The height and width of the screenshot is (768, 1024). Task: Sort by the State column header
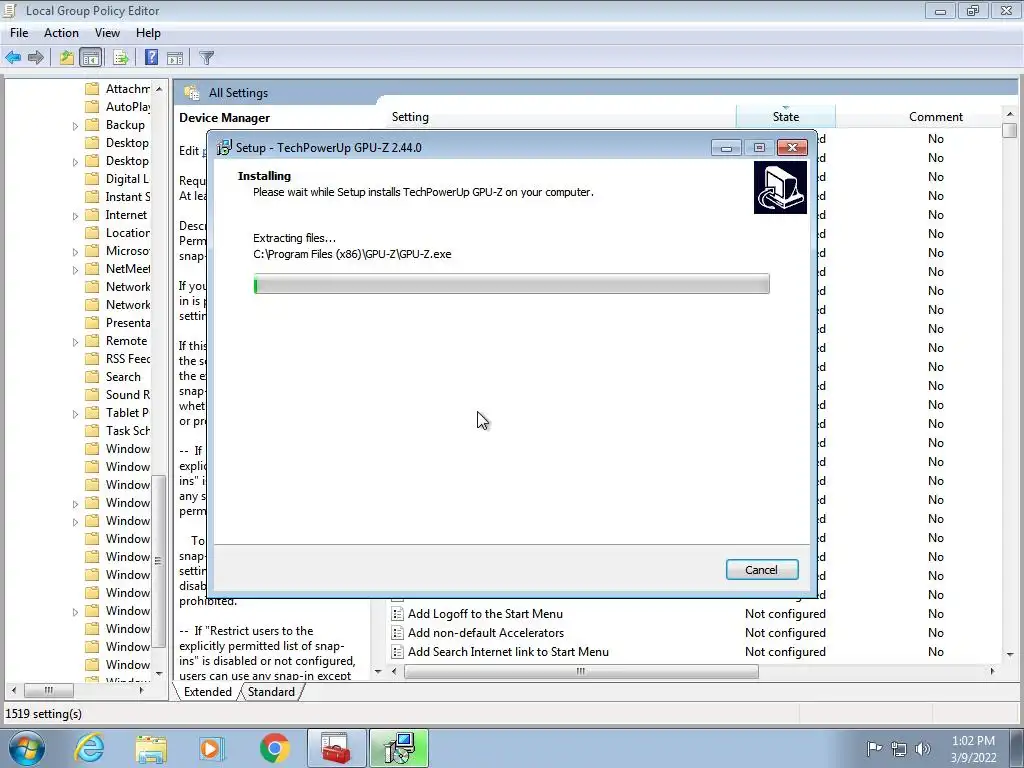pos(786,117)
